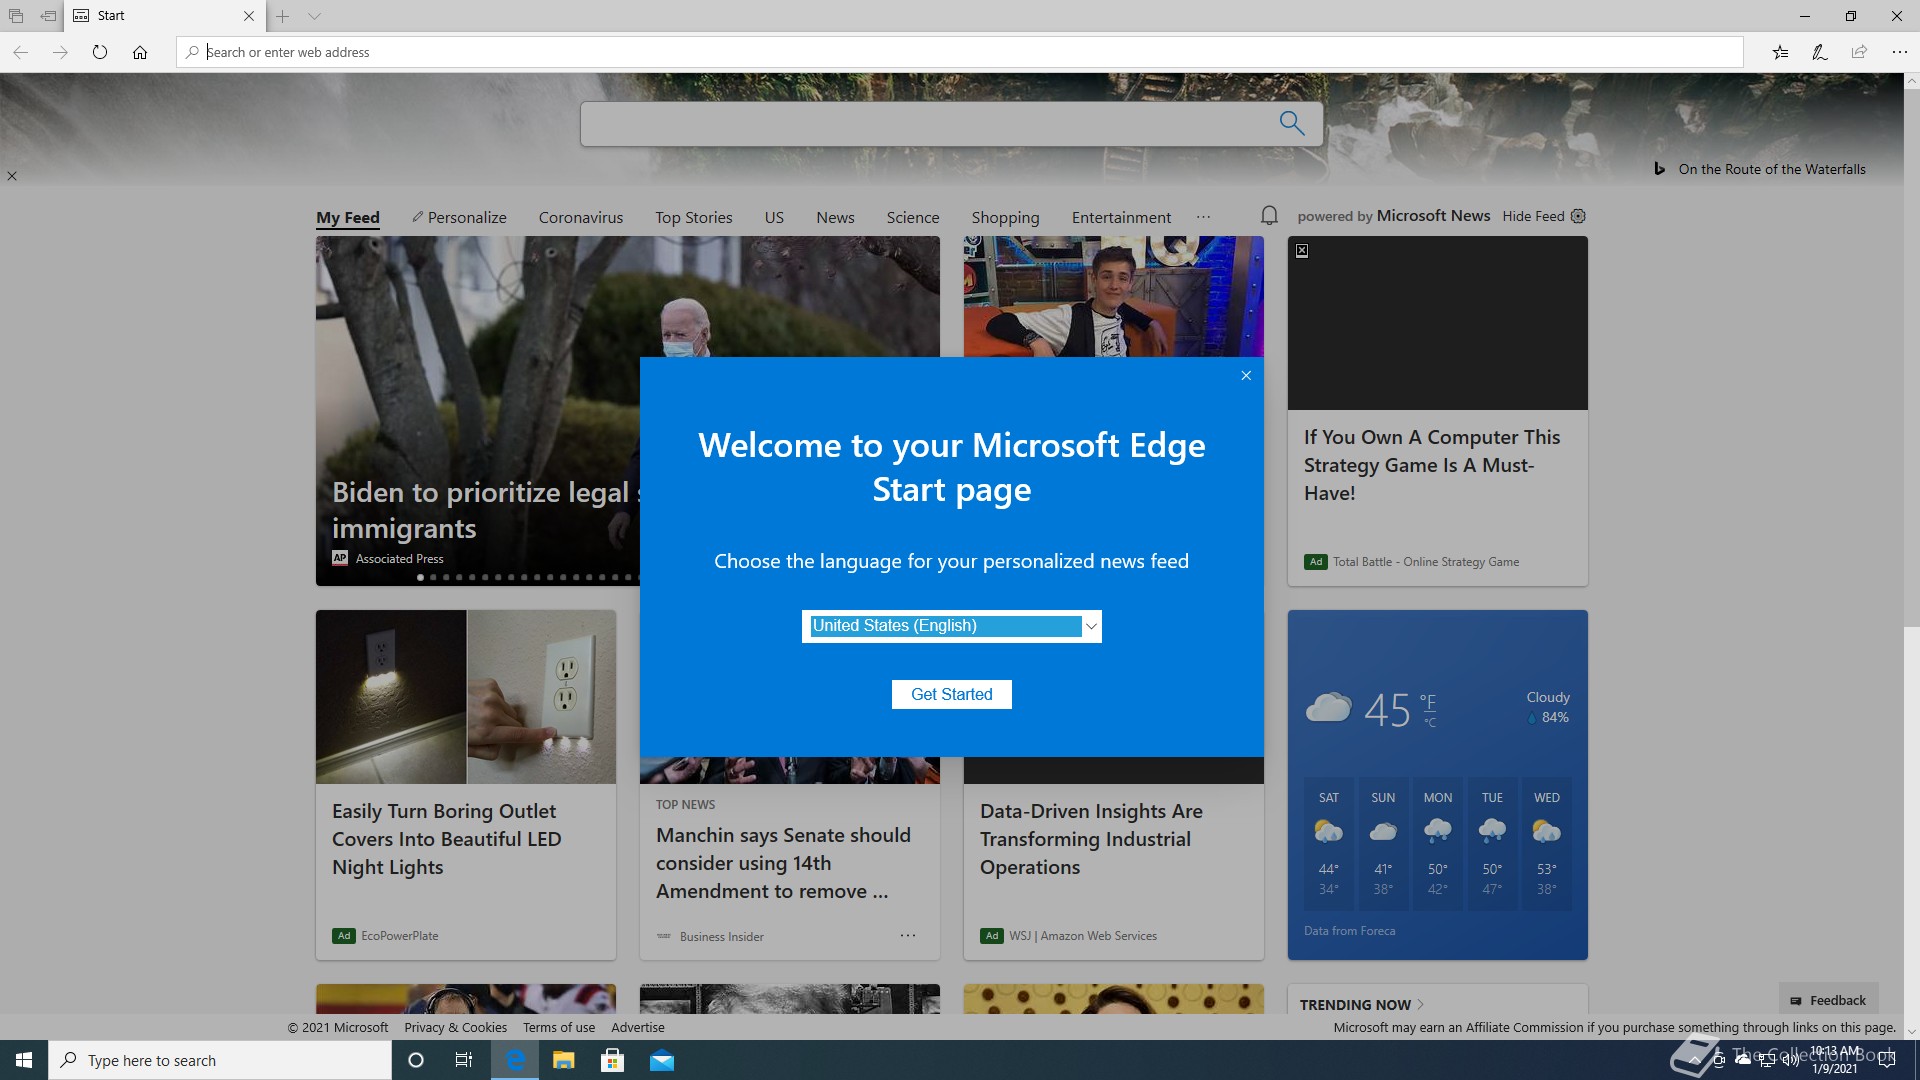Open Task View taskbar icon

coord(464,1060)
